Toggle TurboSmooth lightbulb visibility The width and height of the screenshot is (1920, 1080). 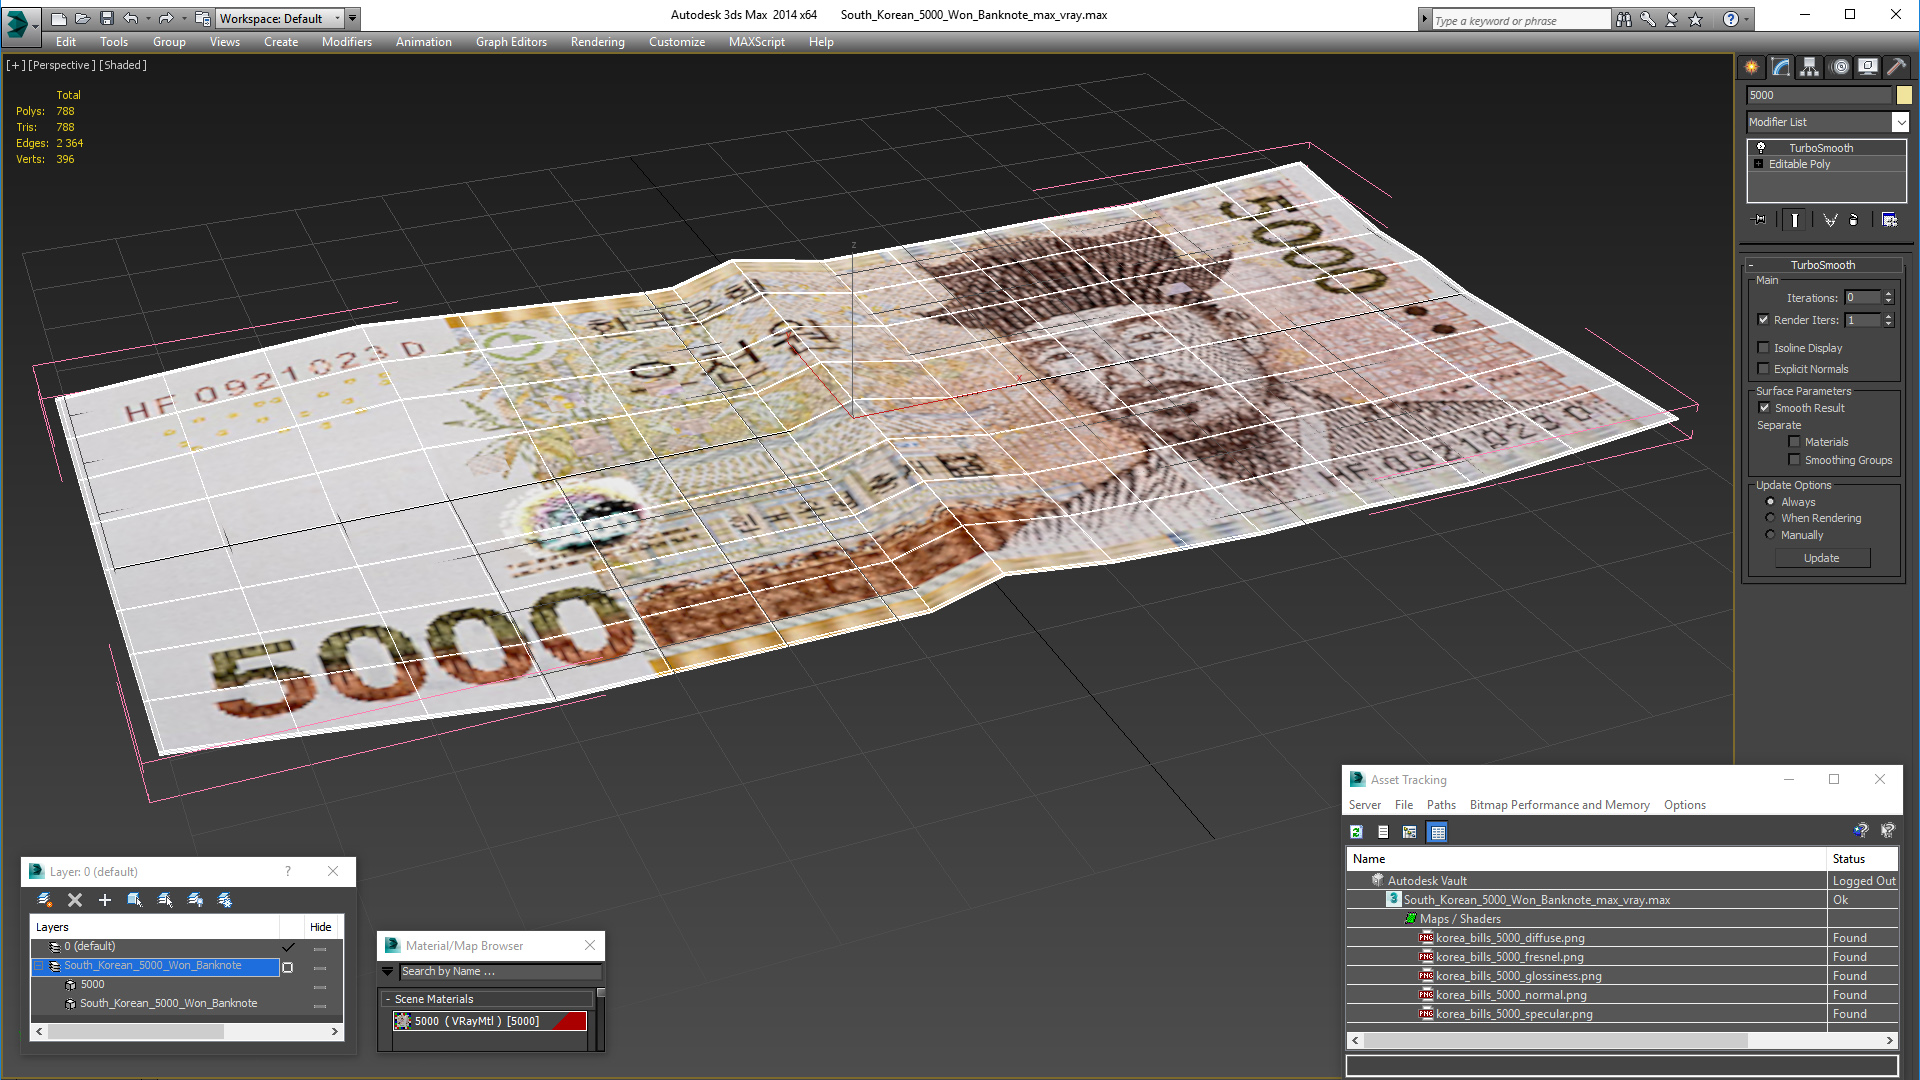pos(1761,148)
